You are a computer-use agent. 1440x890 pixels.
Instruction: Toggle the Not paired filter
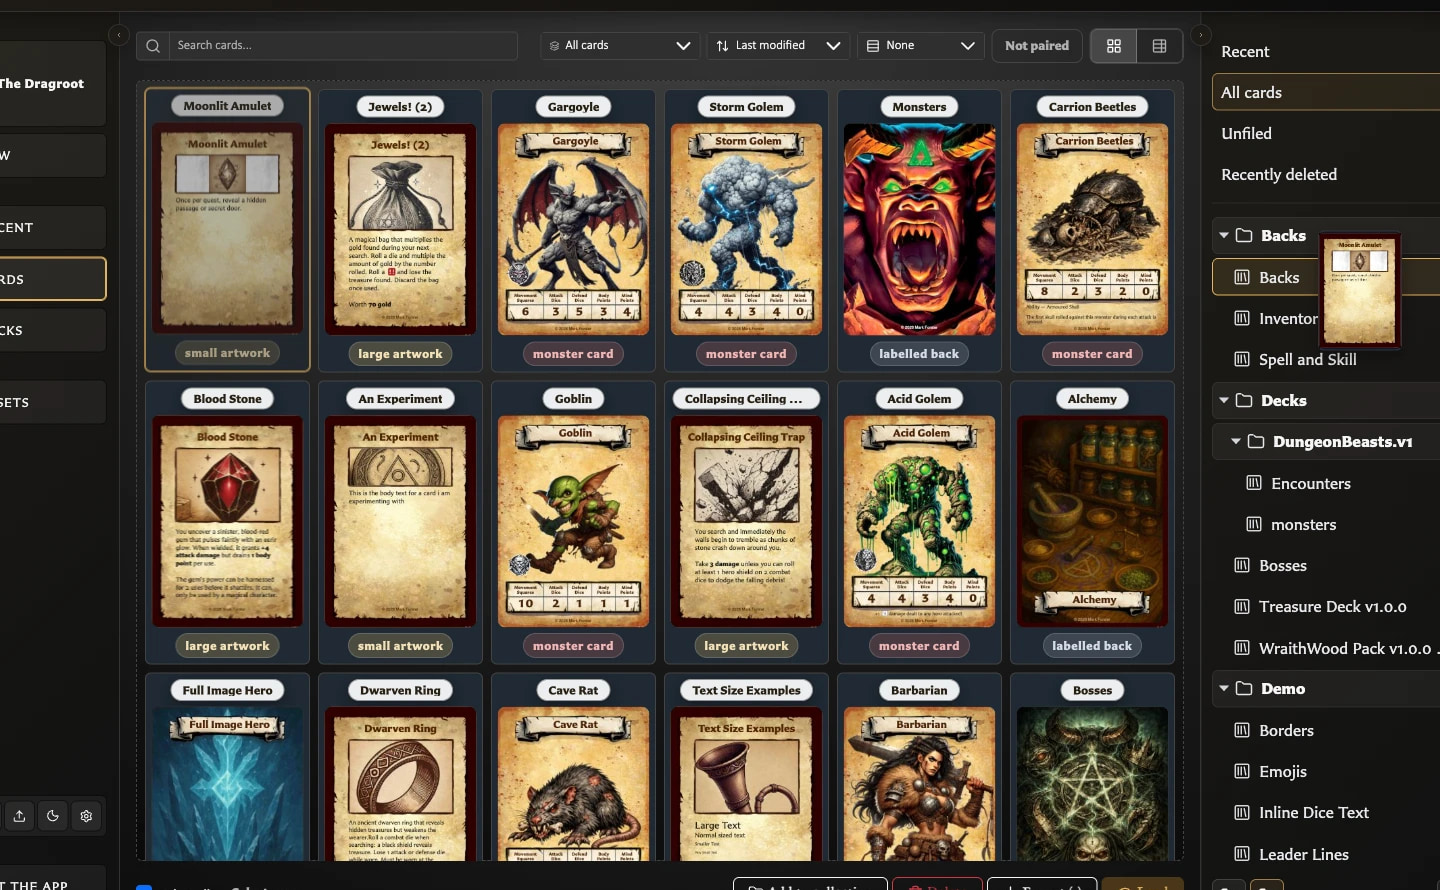coord(1037,46)
